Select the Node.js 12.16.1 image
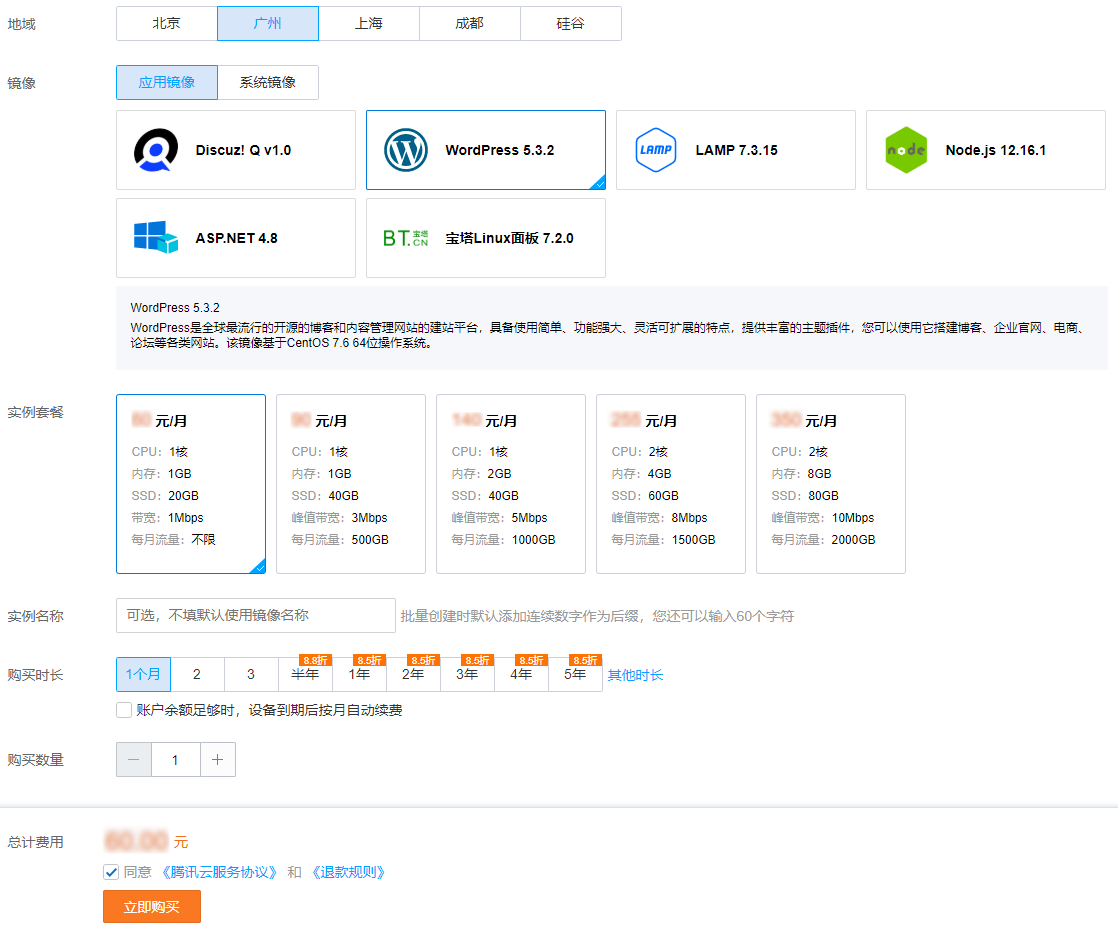Viewport: 1118px width, 931px height. coord(985,149)
